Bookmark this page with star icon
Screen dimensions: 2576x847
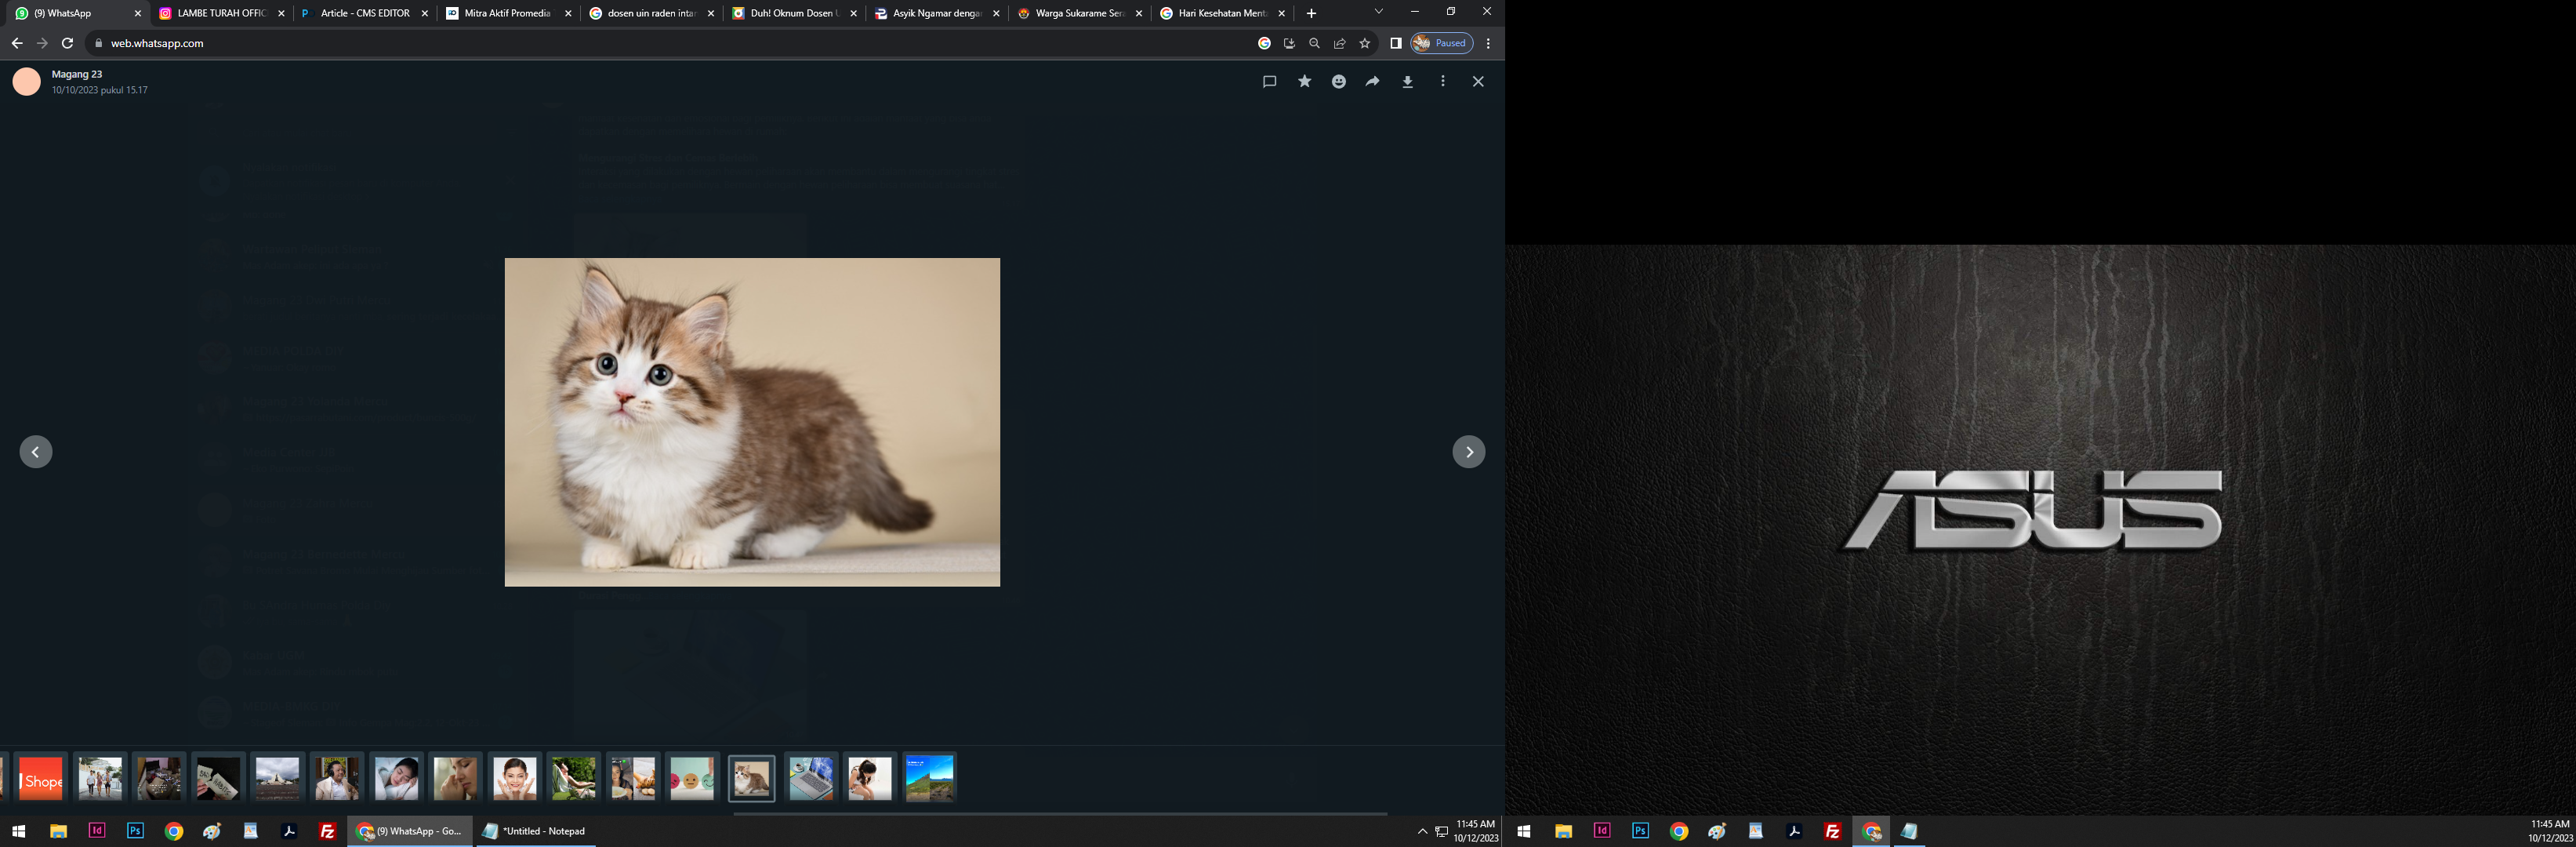click(x=1364, y=43)
